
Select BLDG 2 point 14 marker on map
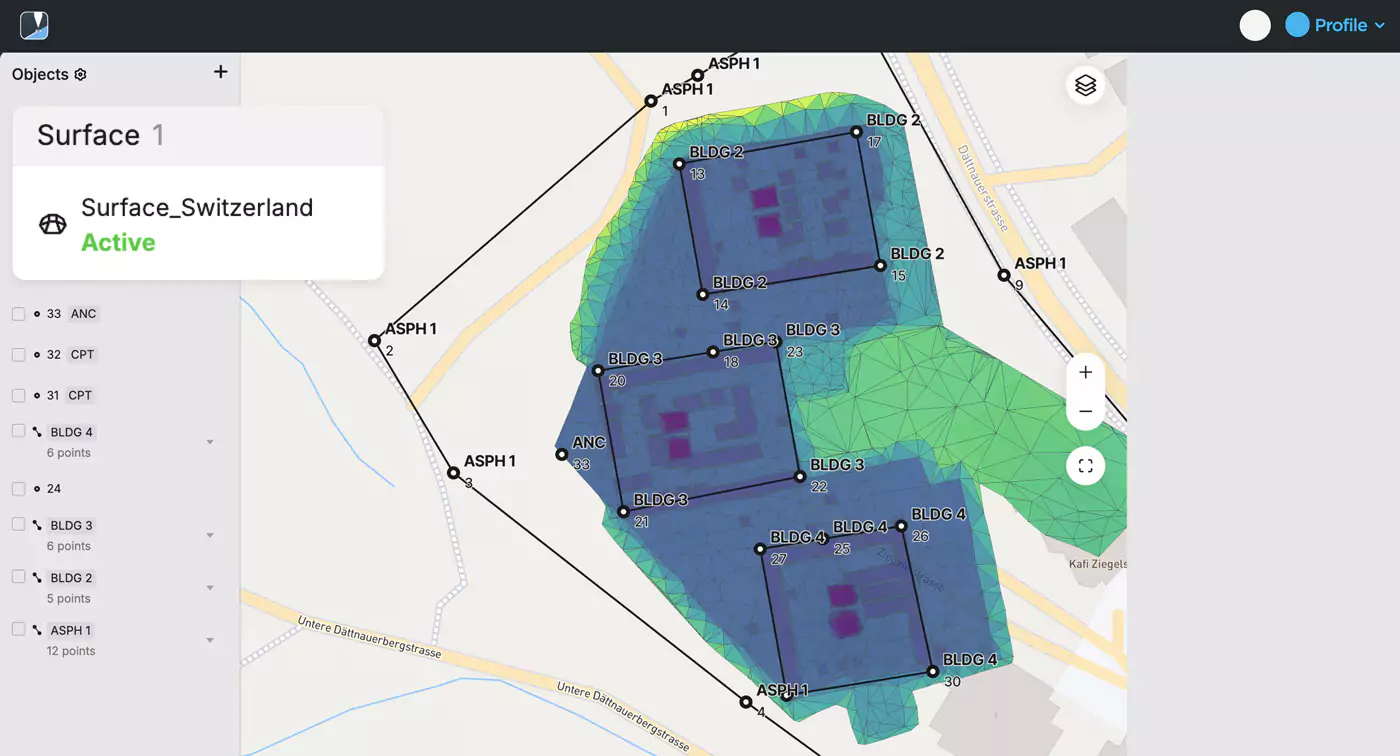pos(703,295)
